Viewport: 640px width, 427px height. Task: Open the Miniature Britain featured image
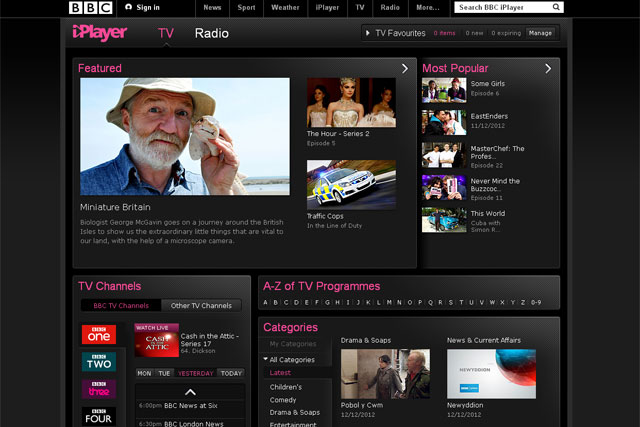[x=185, y=137]
